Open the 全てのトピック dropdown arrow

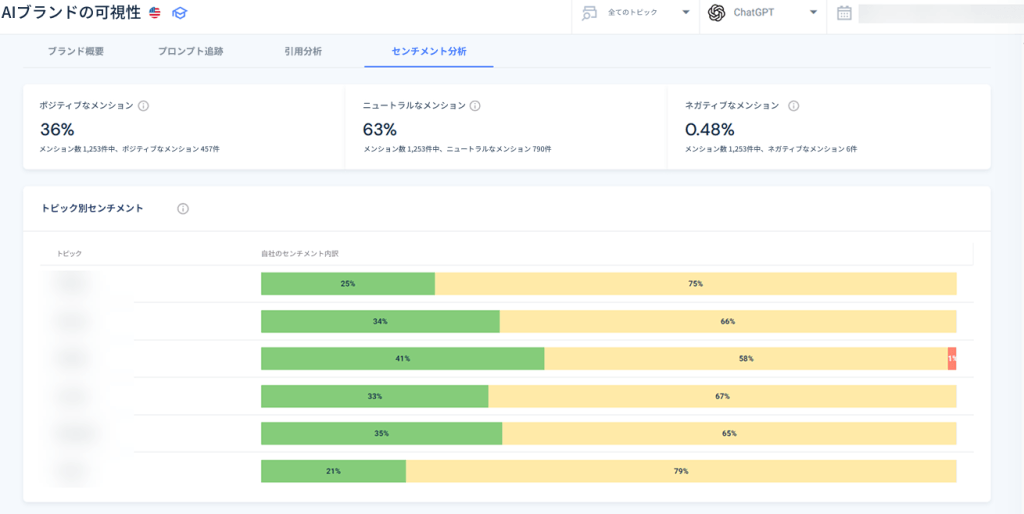coord(686,12)
